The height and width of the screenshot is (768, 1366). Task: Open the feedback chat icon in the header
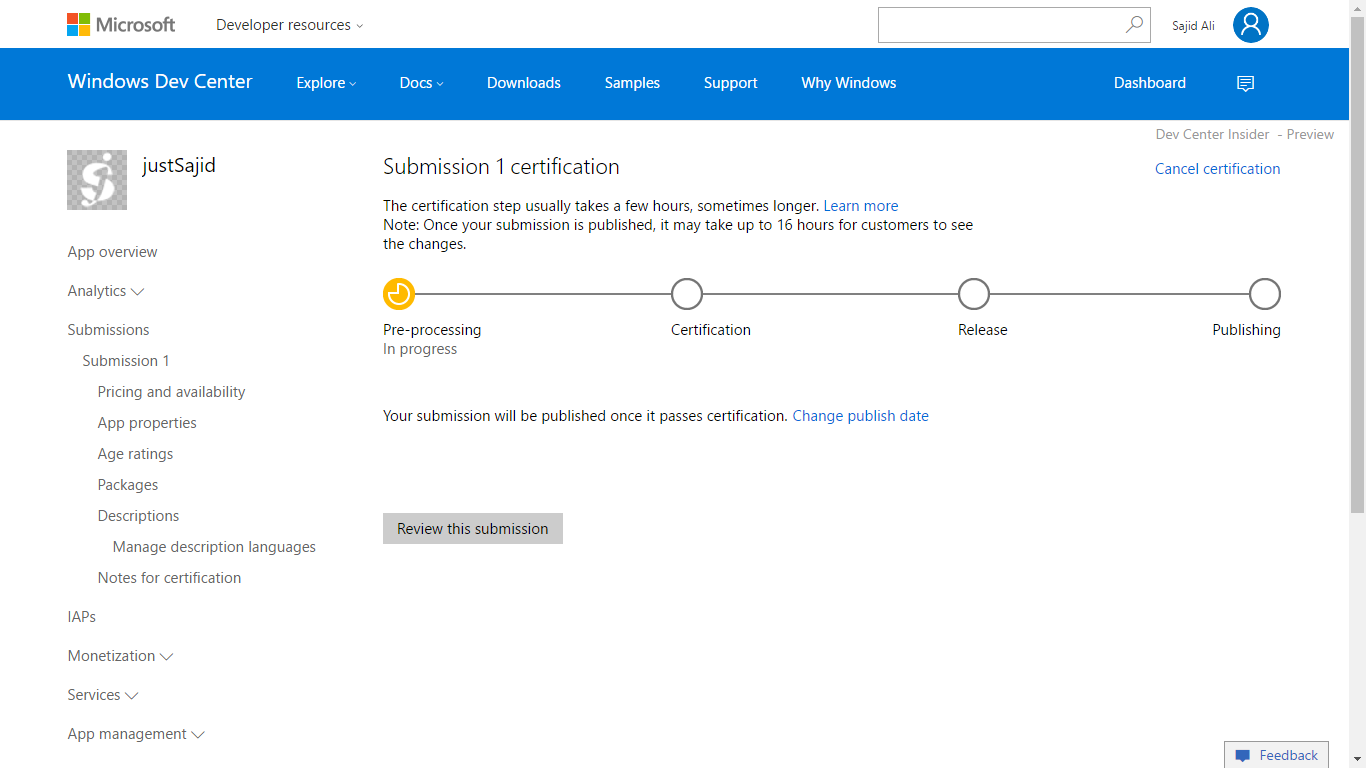click(1245, 84)
